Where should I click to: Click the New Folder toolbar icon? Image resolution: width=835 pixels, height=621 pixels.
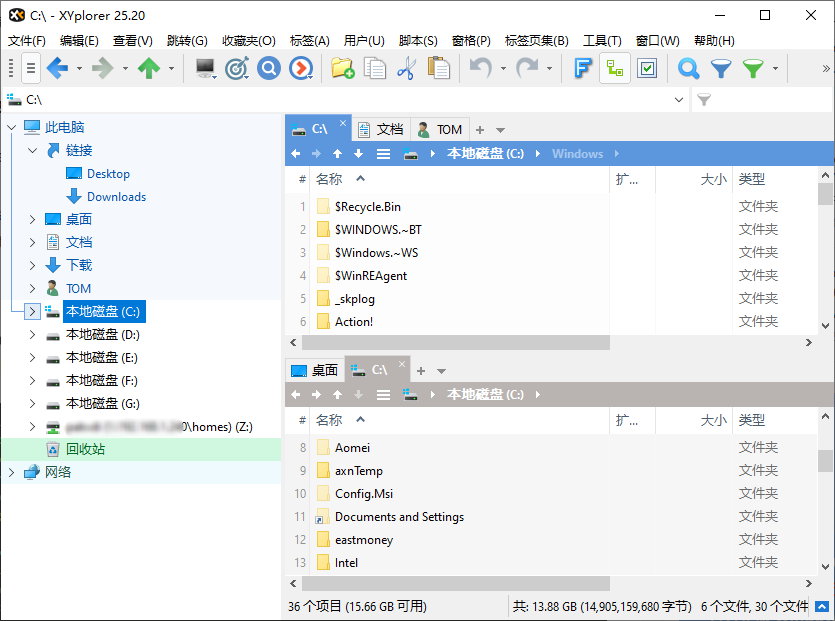pos(343,68)
